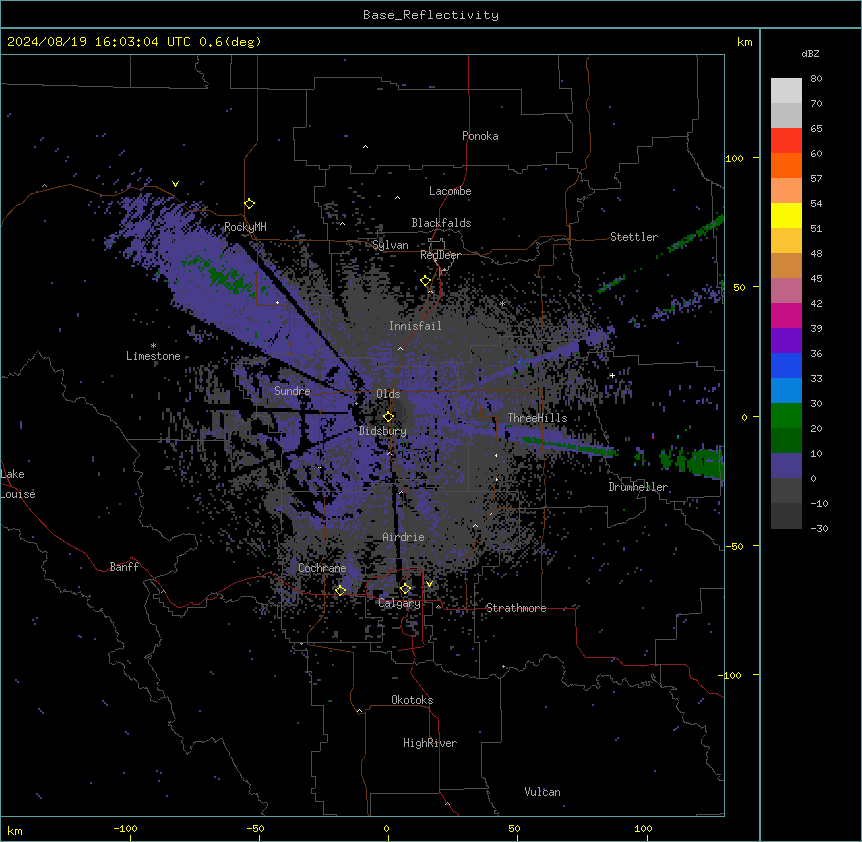Click the Banff label
This screenshot has width=862, height=842.
pyautogui.click(x=124, y=567)
